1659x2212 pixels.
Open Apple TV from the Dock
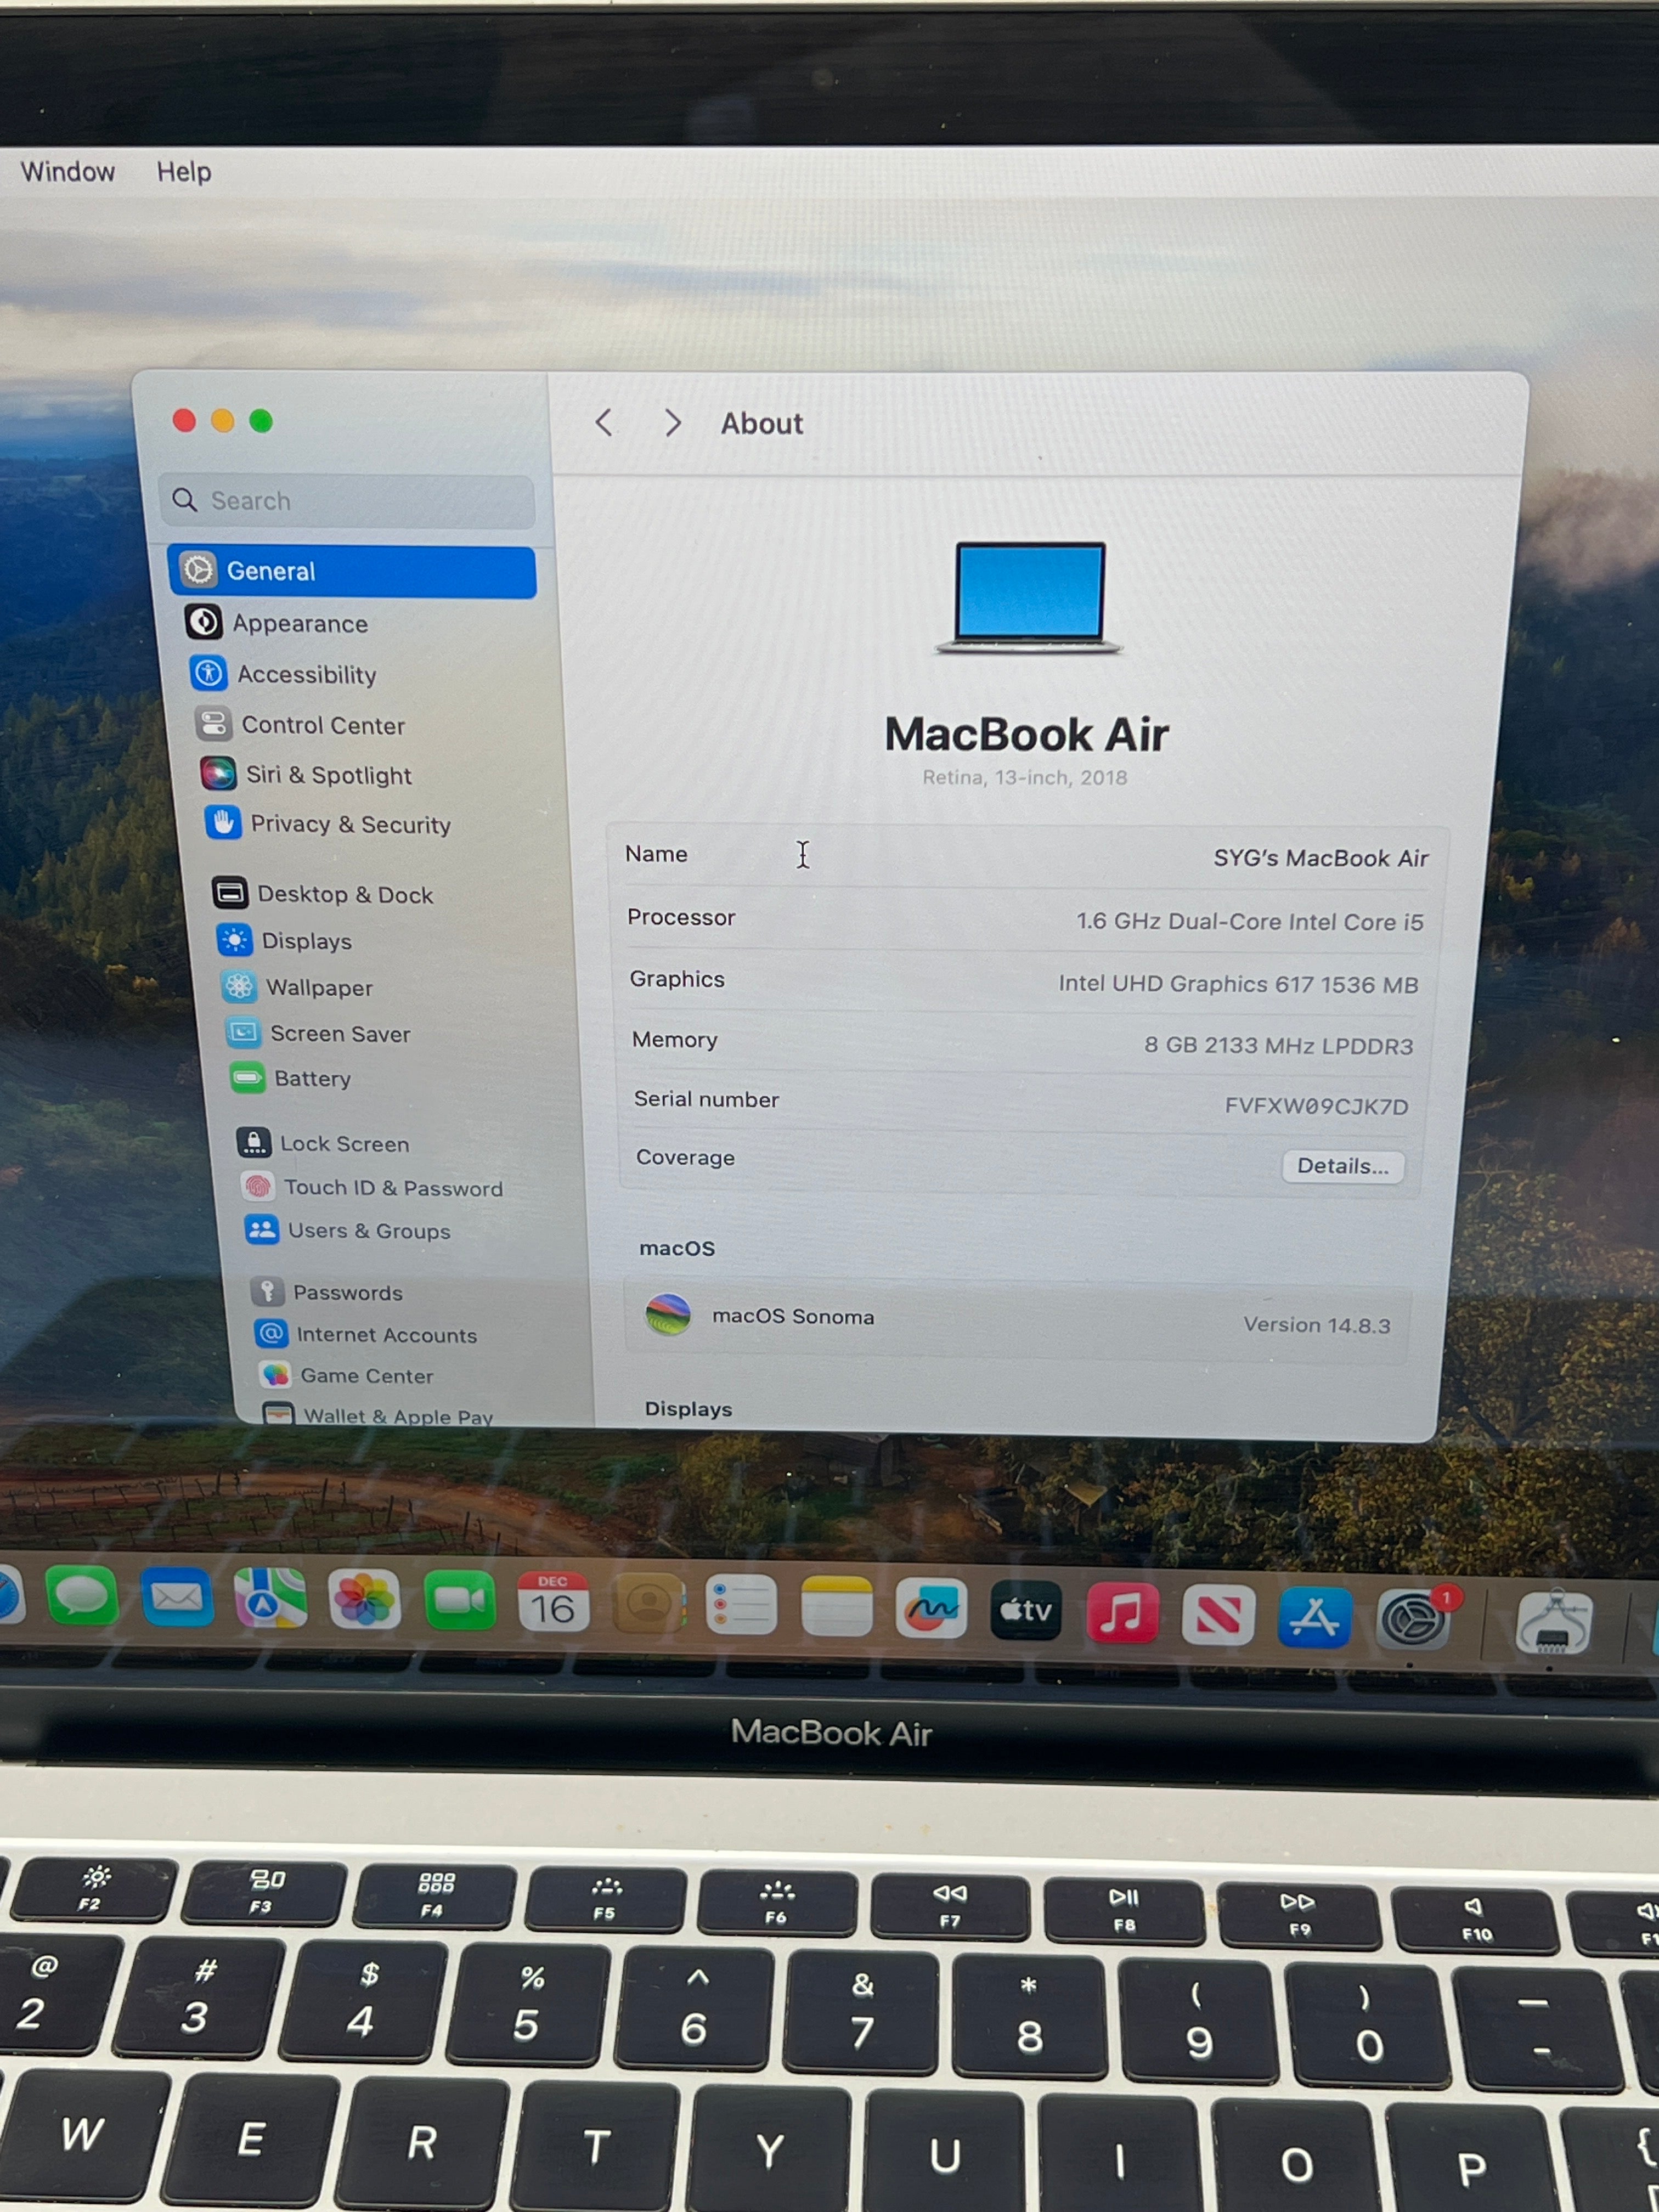(x=1026, y=1611)
